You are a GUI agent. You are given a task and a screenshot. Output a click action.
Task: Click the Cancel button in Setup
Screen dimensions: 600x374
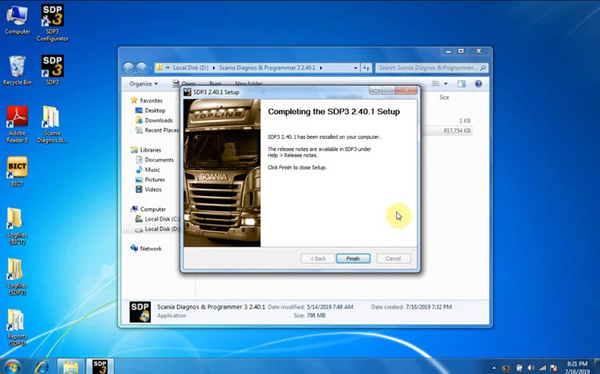(393, 258)
